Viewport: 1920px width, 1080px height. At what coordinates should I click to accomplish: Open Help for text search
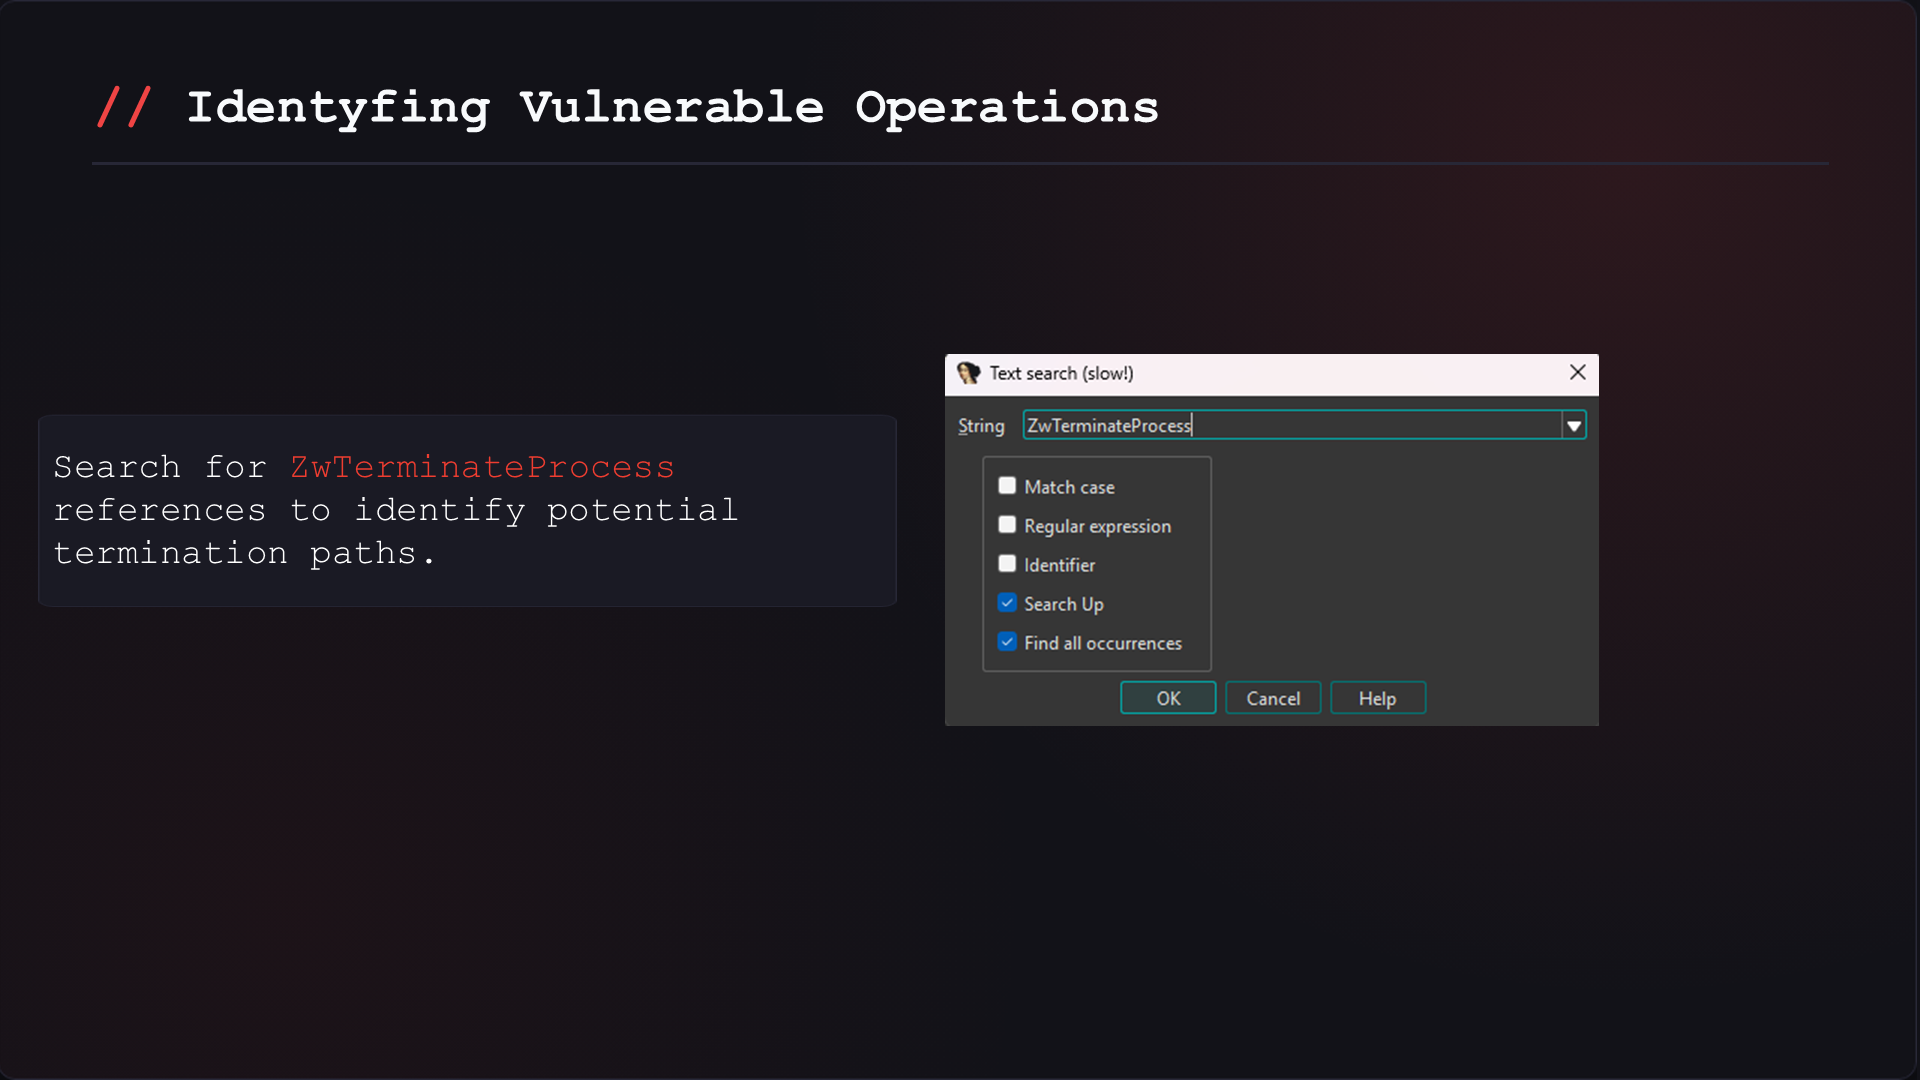(x=1378, y=698)
